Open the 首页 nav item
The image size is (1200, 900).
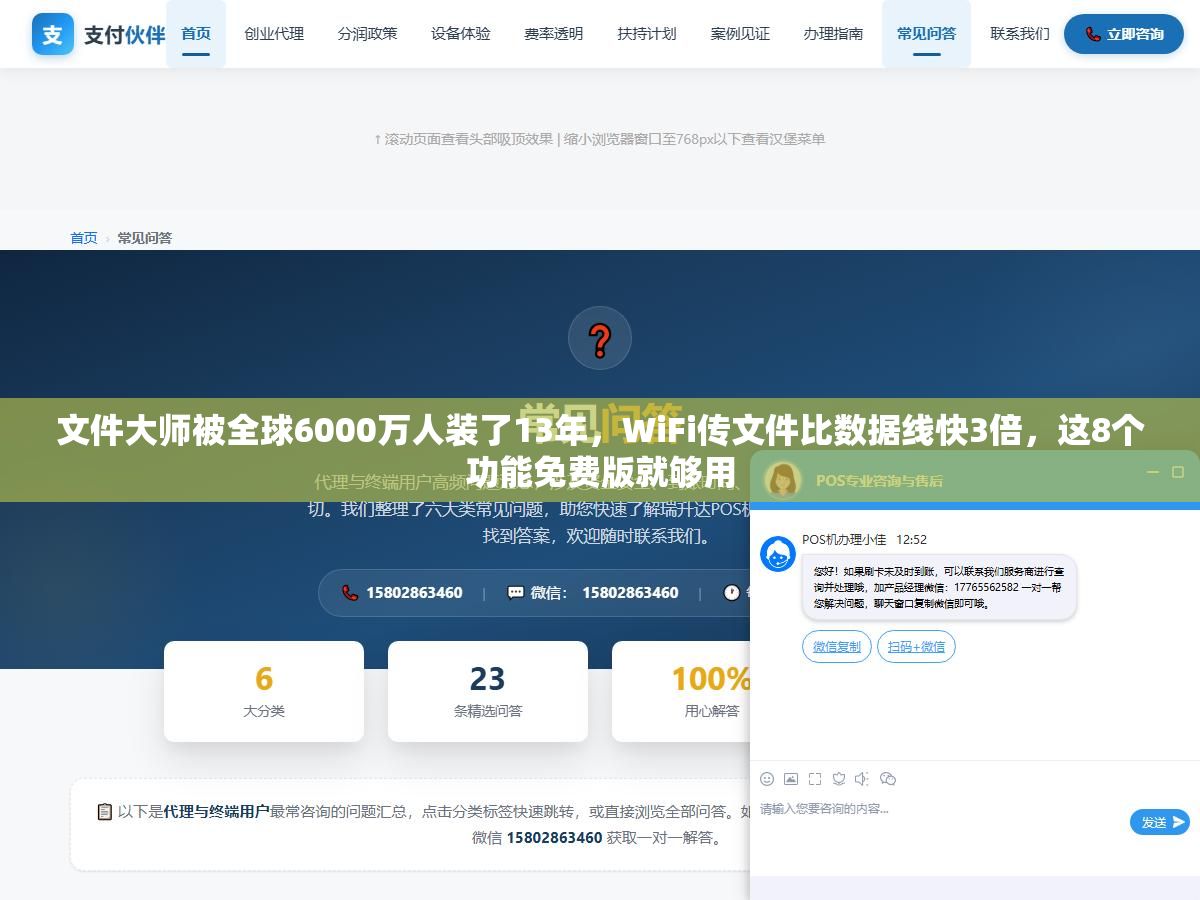click(x=196, y=34)
